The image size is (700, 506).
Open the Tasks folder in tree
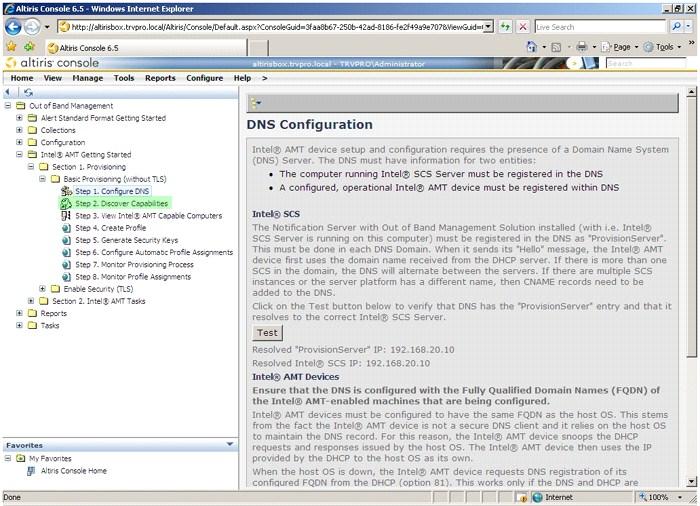click(50, 326)
